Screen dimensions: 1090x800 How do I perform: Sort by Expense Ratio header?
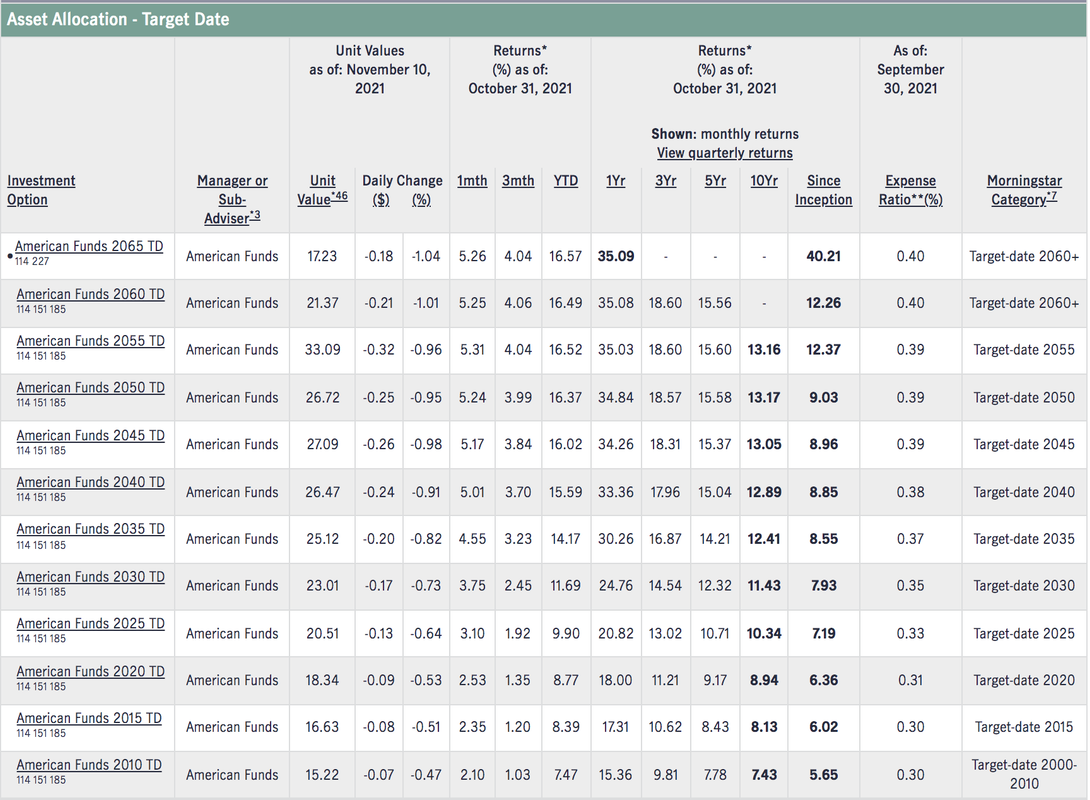911,190
